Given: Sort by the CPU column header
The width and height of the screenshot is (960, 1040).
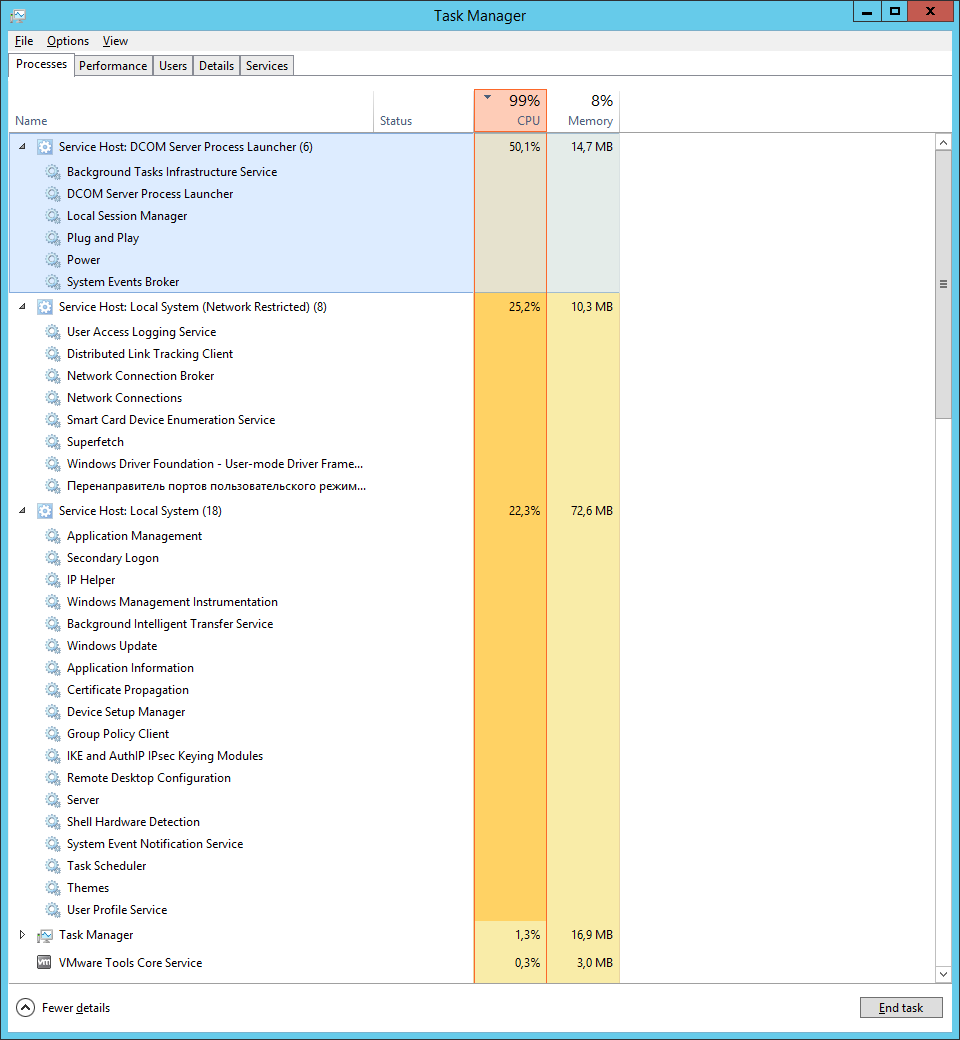Looking at the screenshot, I should click(510, 111).
